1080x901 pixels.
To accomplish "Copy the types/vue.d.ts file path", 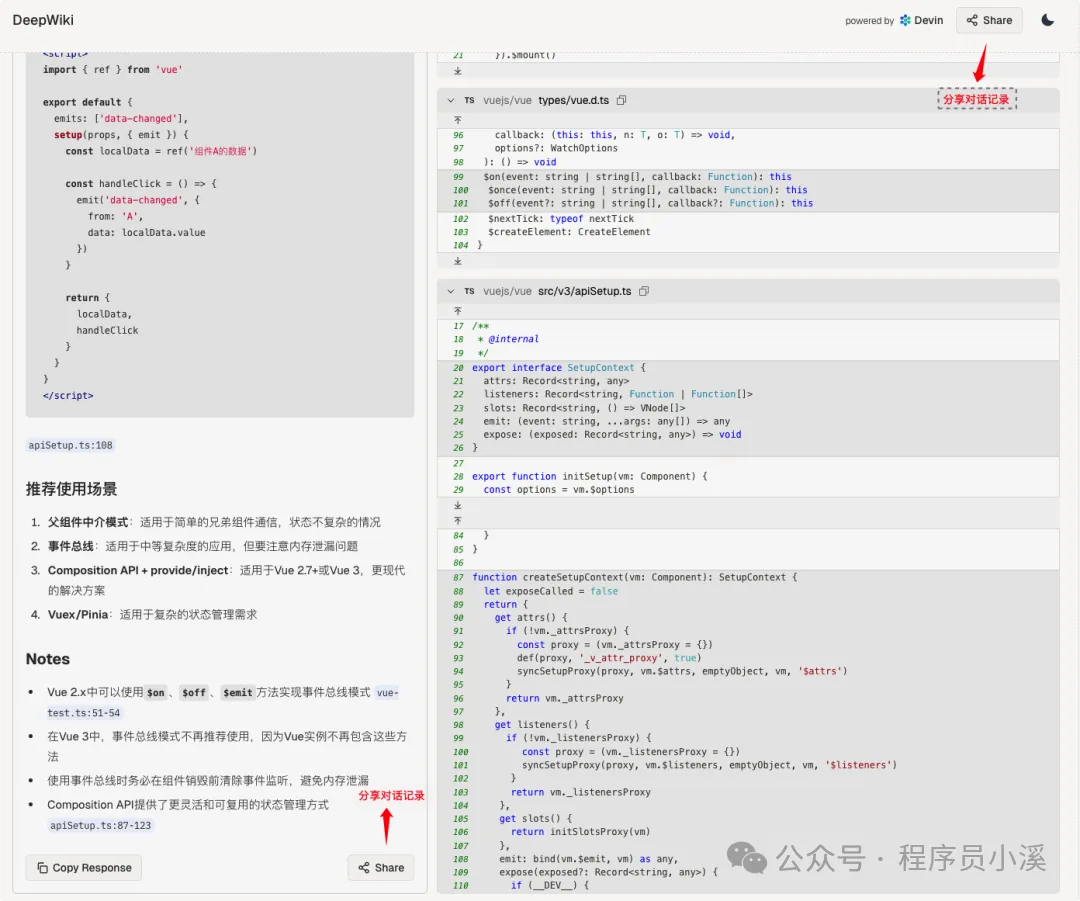I will pyautogui.click(x=621, y=101).
